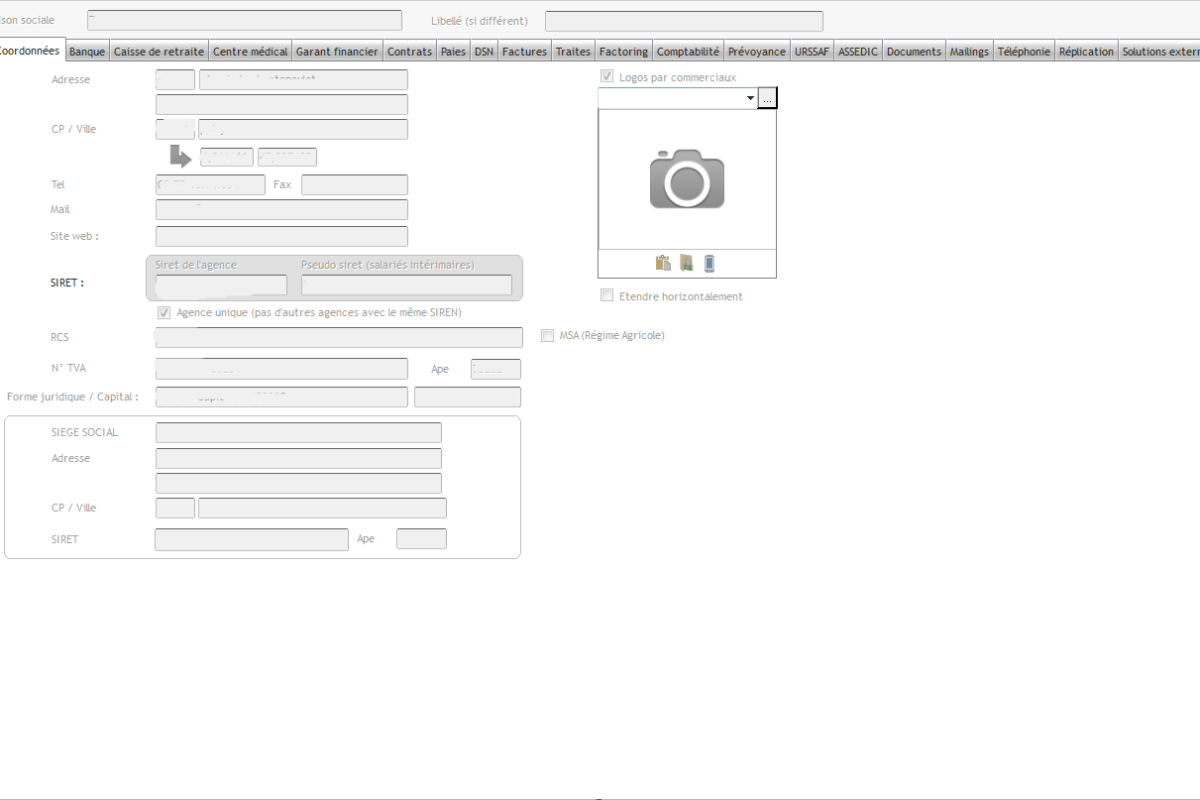Viewport: 1200px width, 800px height.
Task: Select the Comptabilité tab
Action: pos(688,52)
